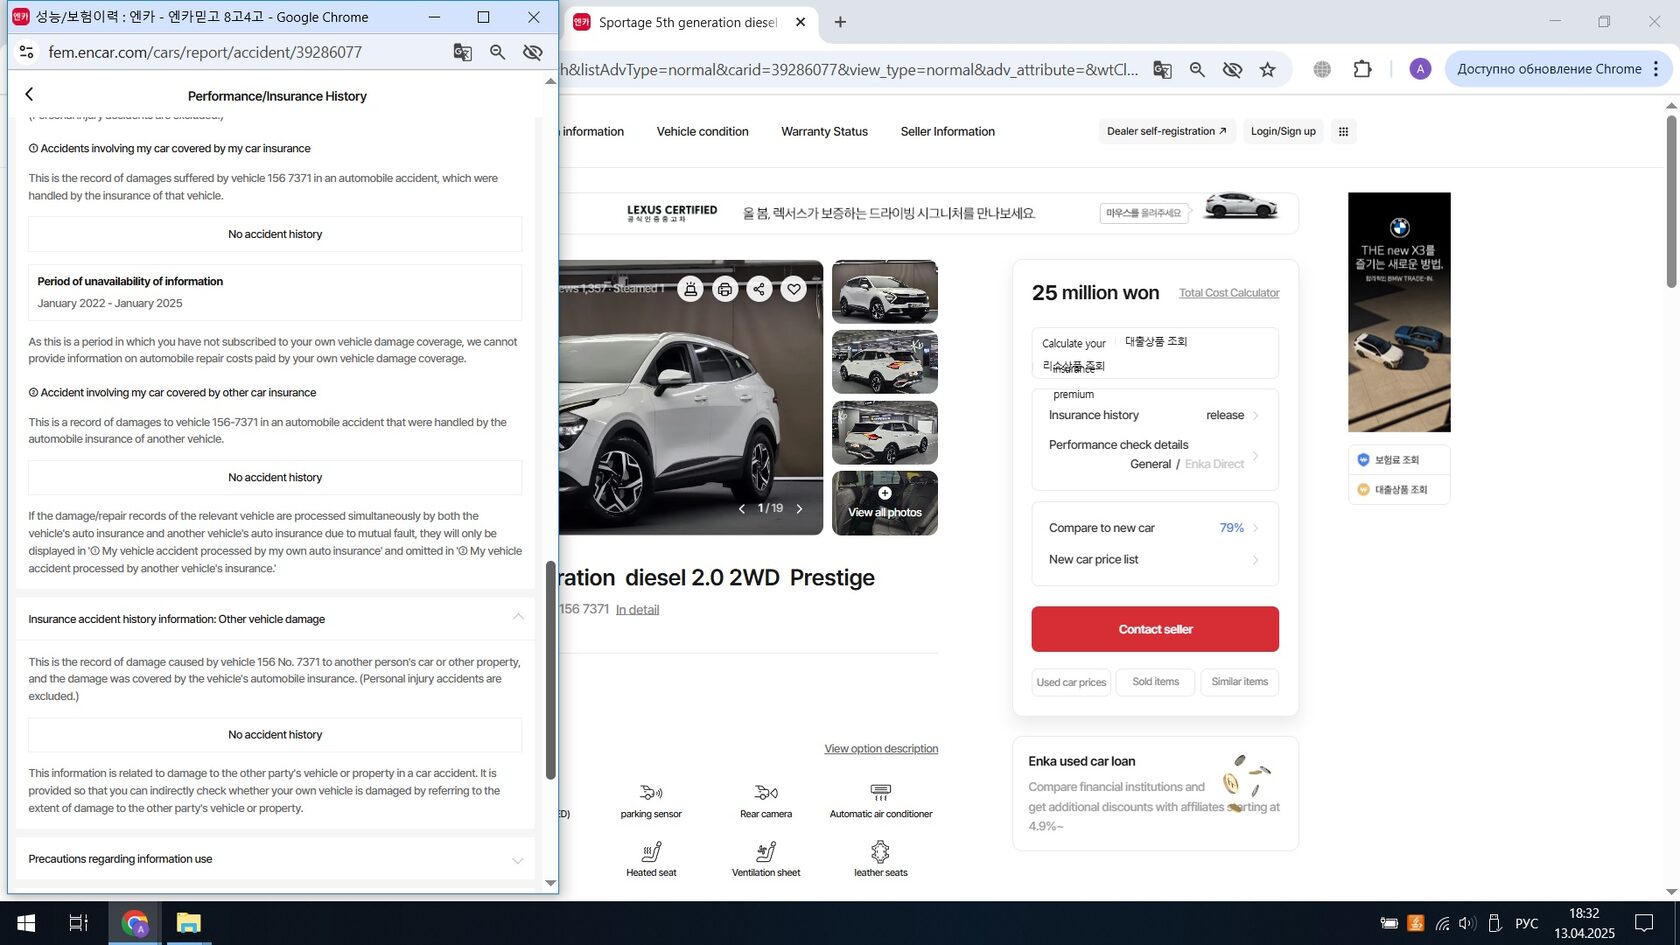The height and width of the screenshot is (945, 1680).
Task: Switch to Vehicle condition tab
Action: click(x=702, y=131)
